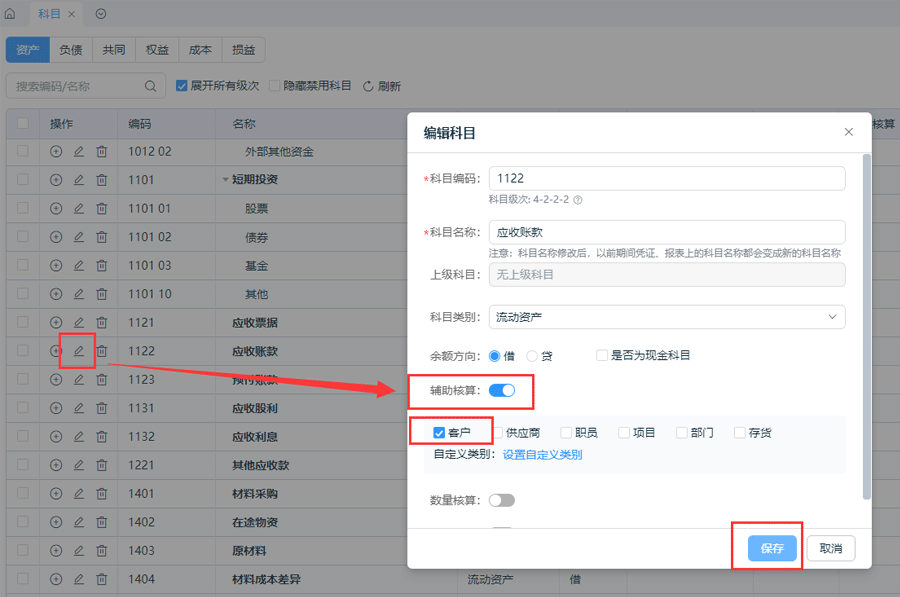Open the 设置自定义类别 link
The height and width of the screenshot is (597, 900).
click(x=542, y=455)
